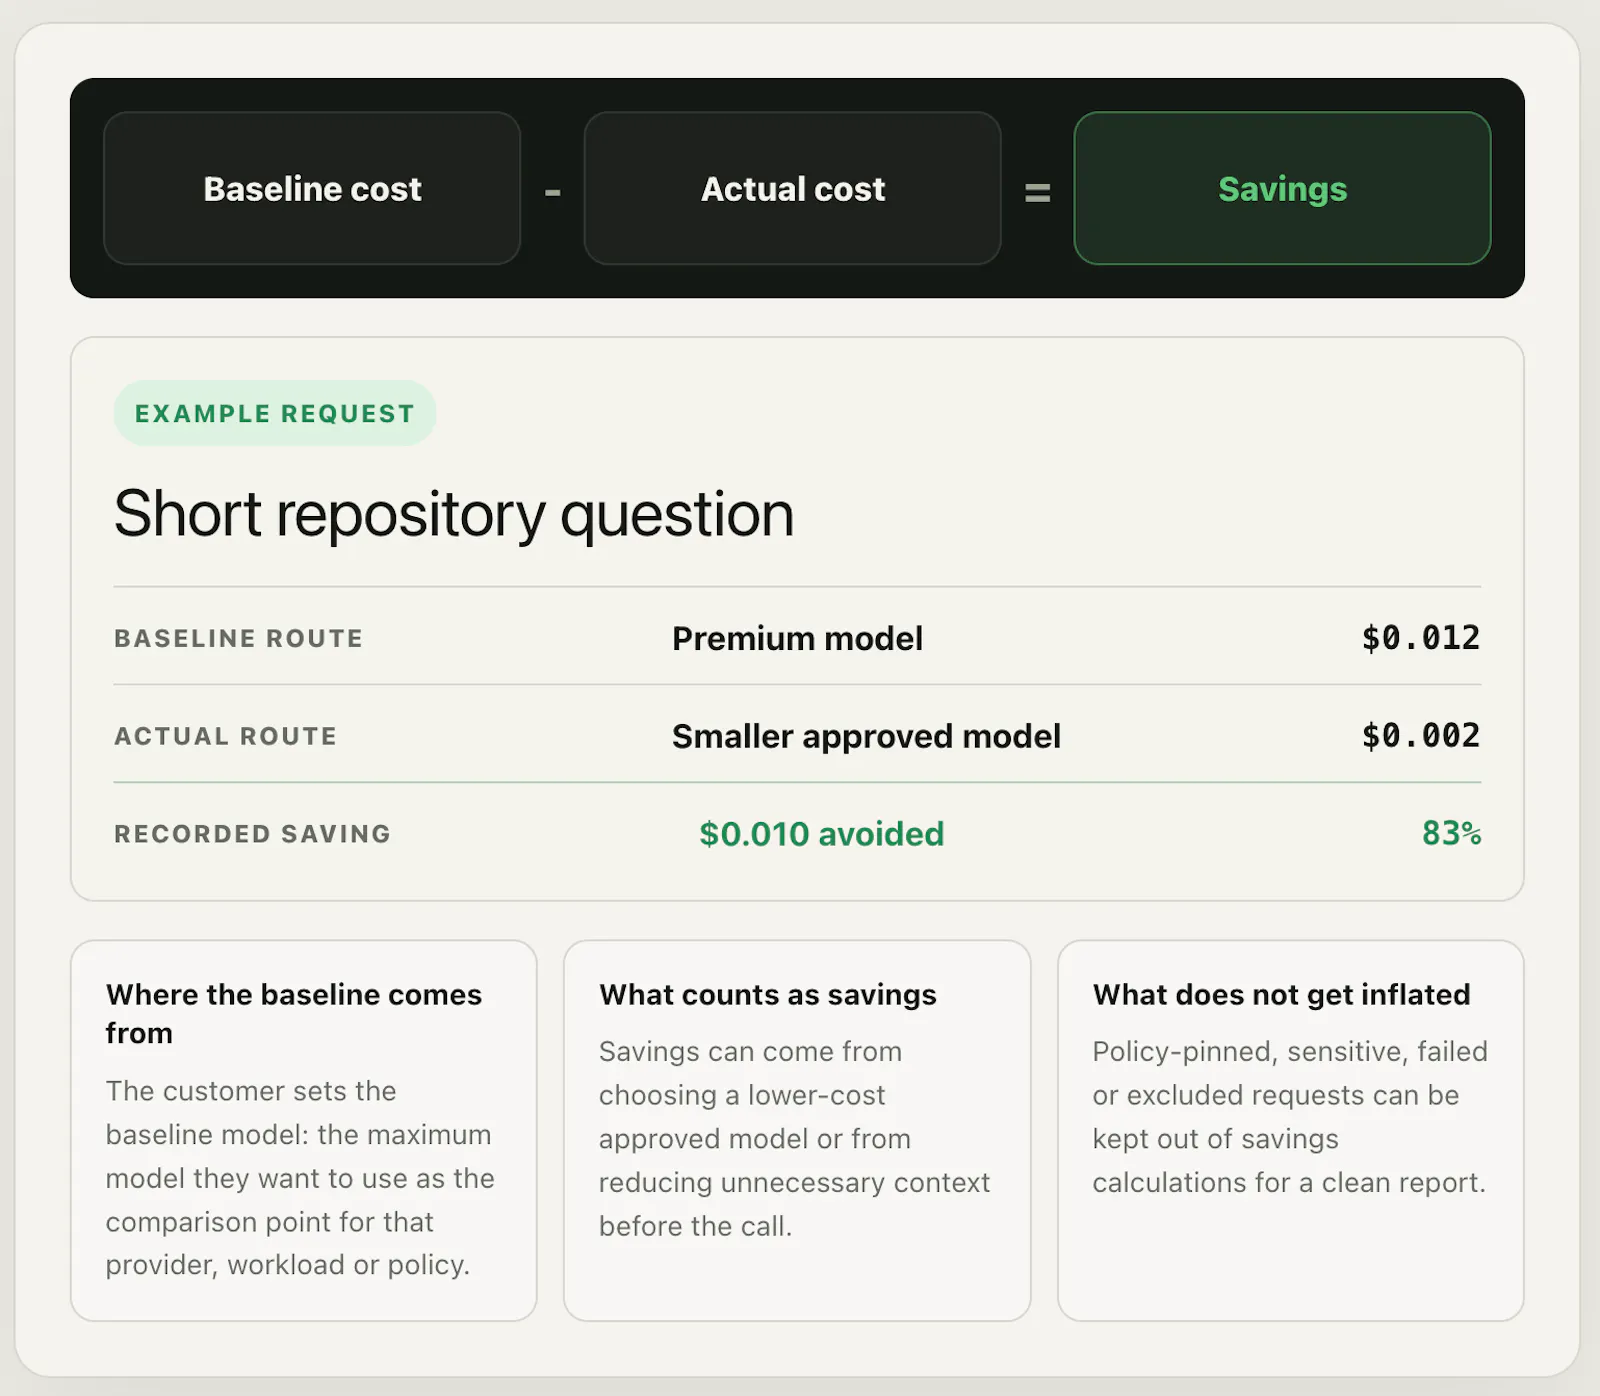This screenshot has width=1600, height=1396.
Task: Select the Premium model text
Action: pyautogui.click(x=797, y=638)
